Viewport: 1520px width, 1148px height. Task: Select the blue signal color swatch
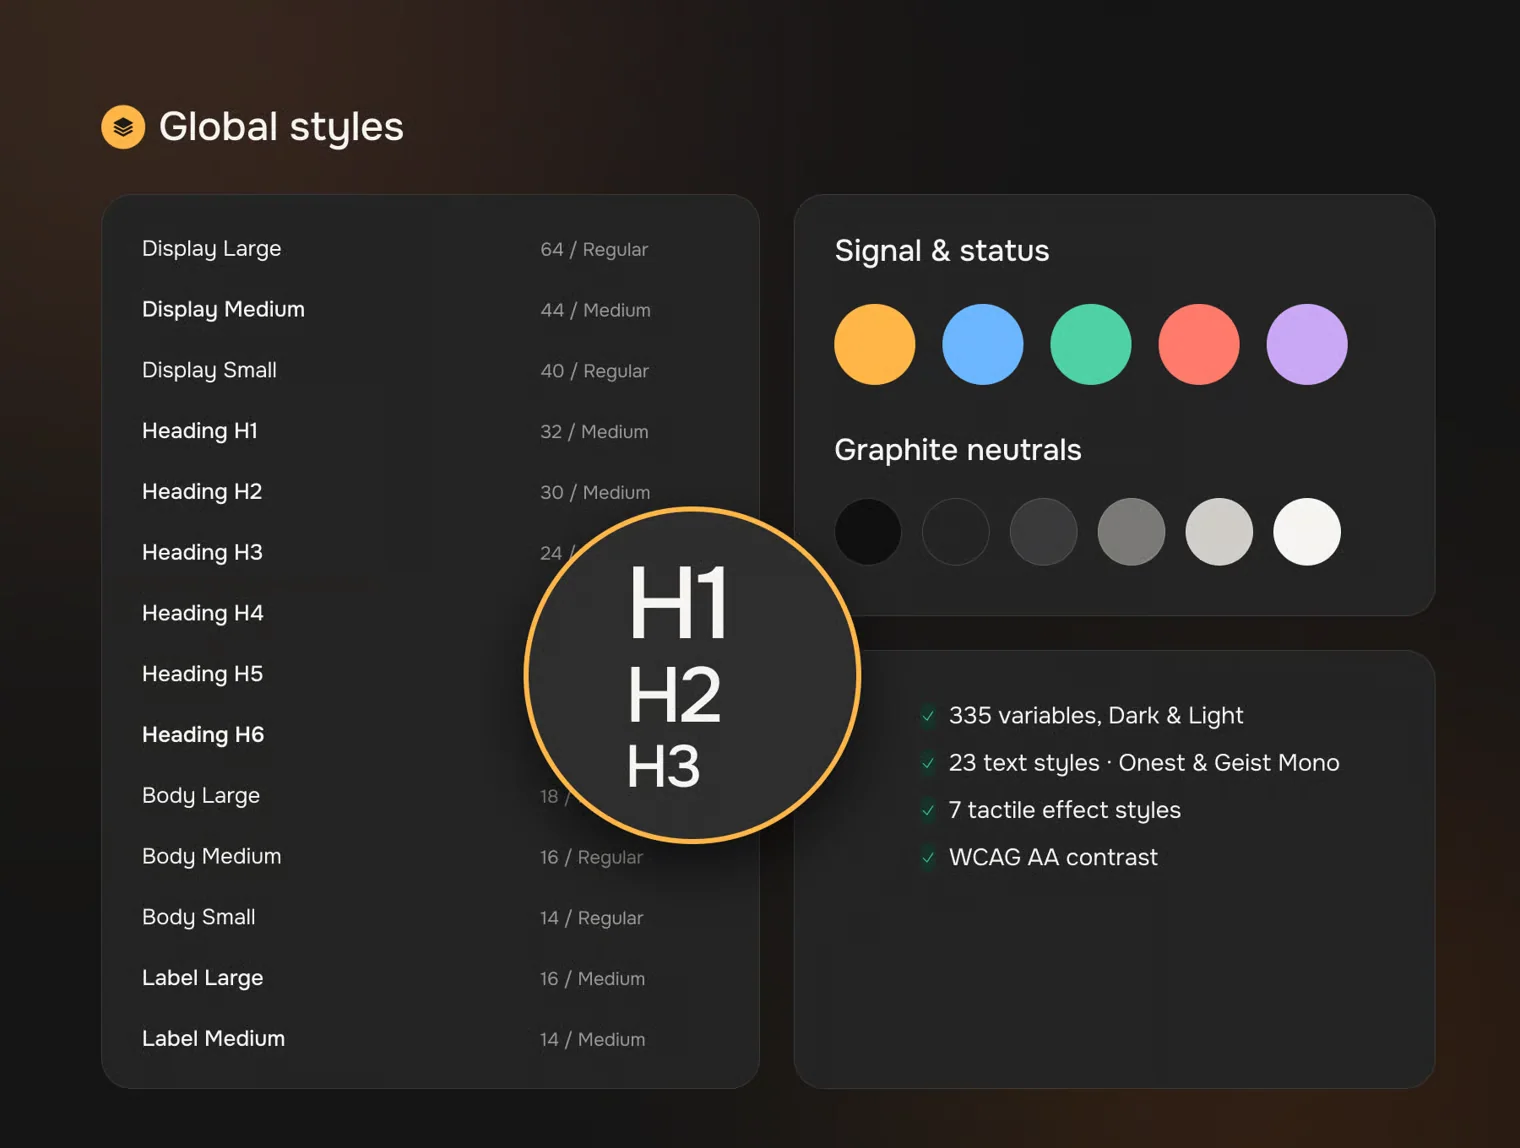point(983,344)
